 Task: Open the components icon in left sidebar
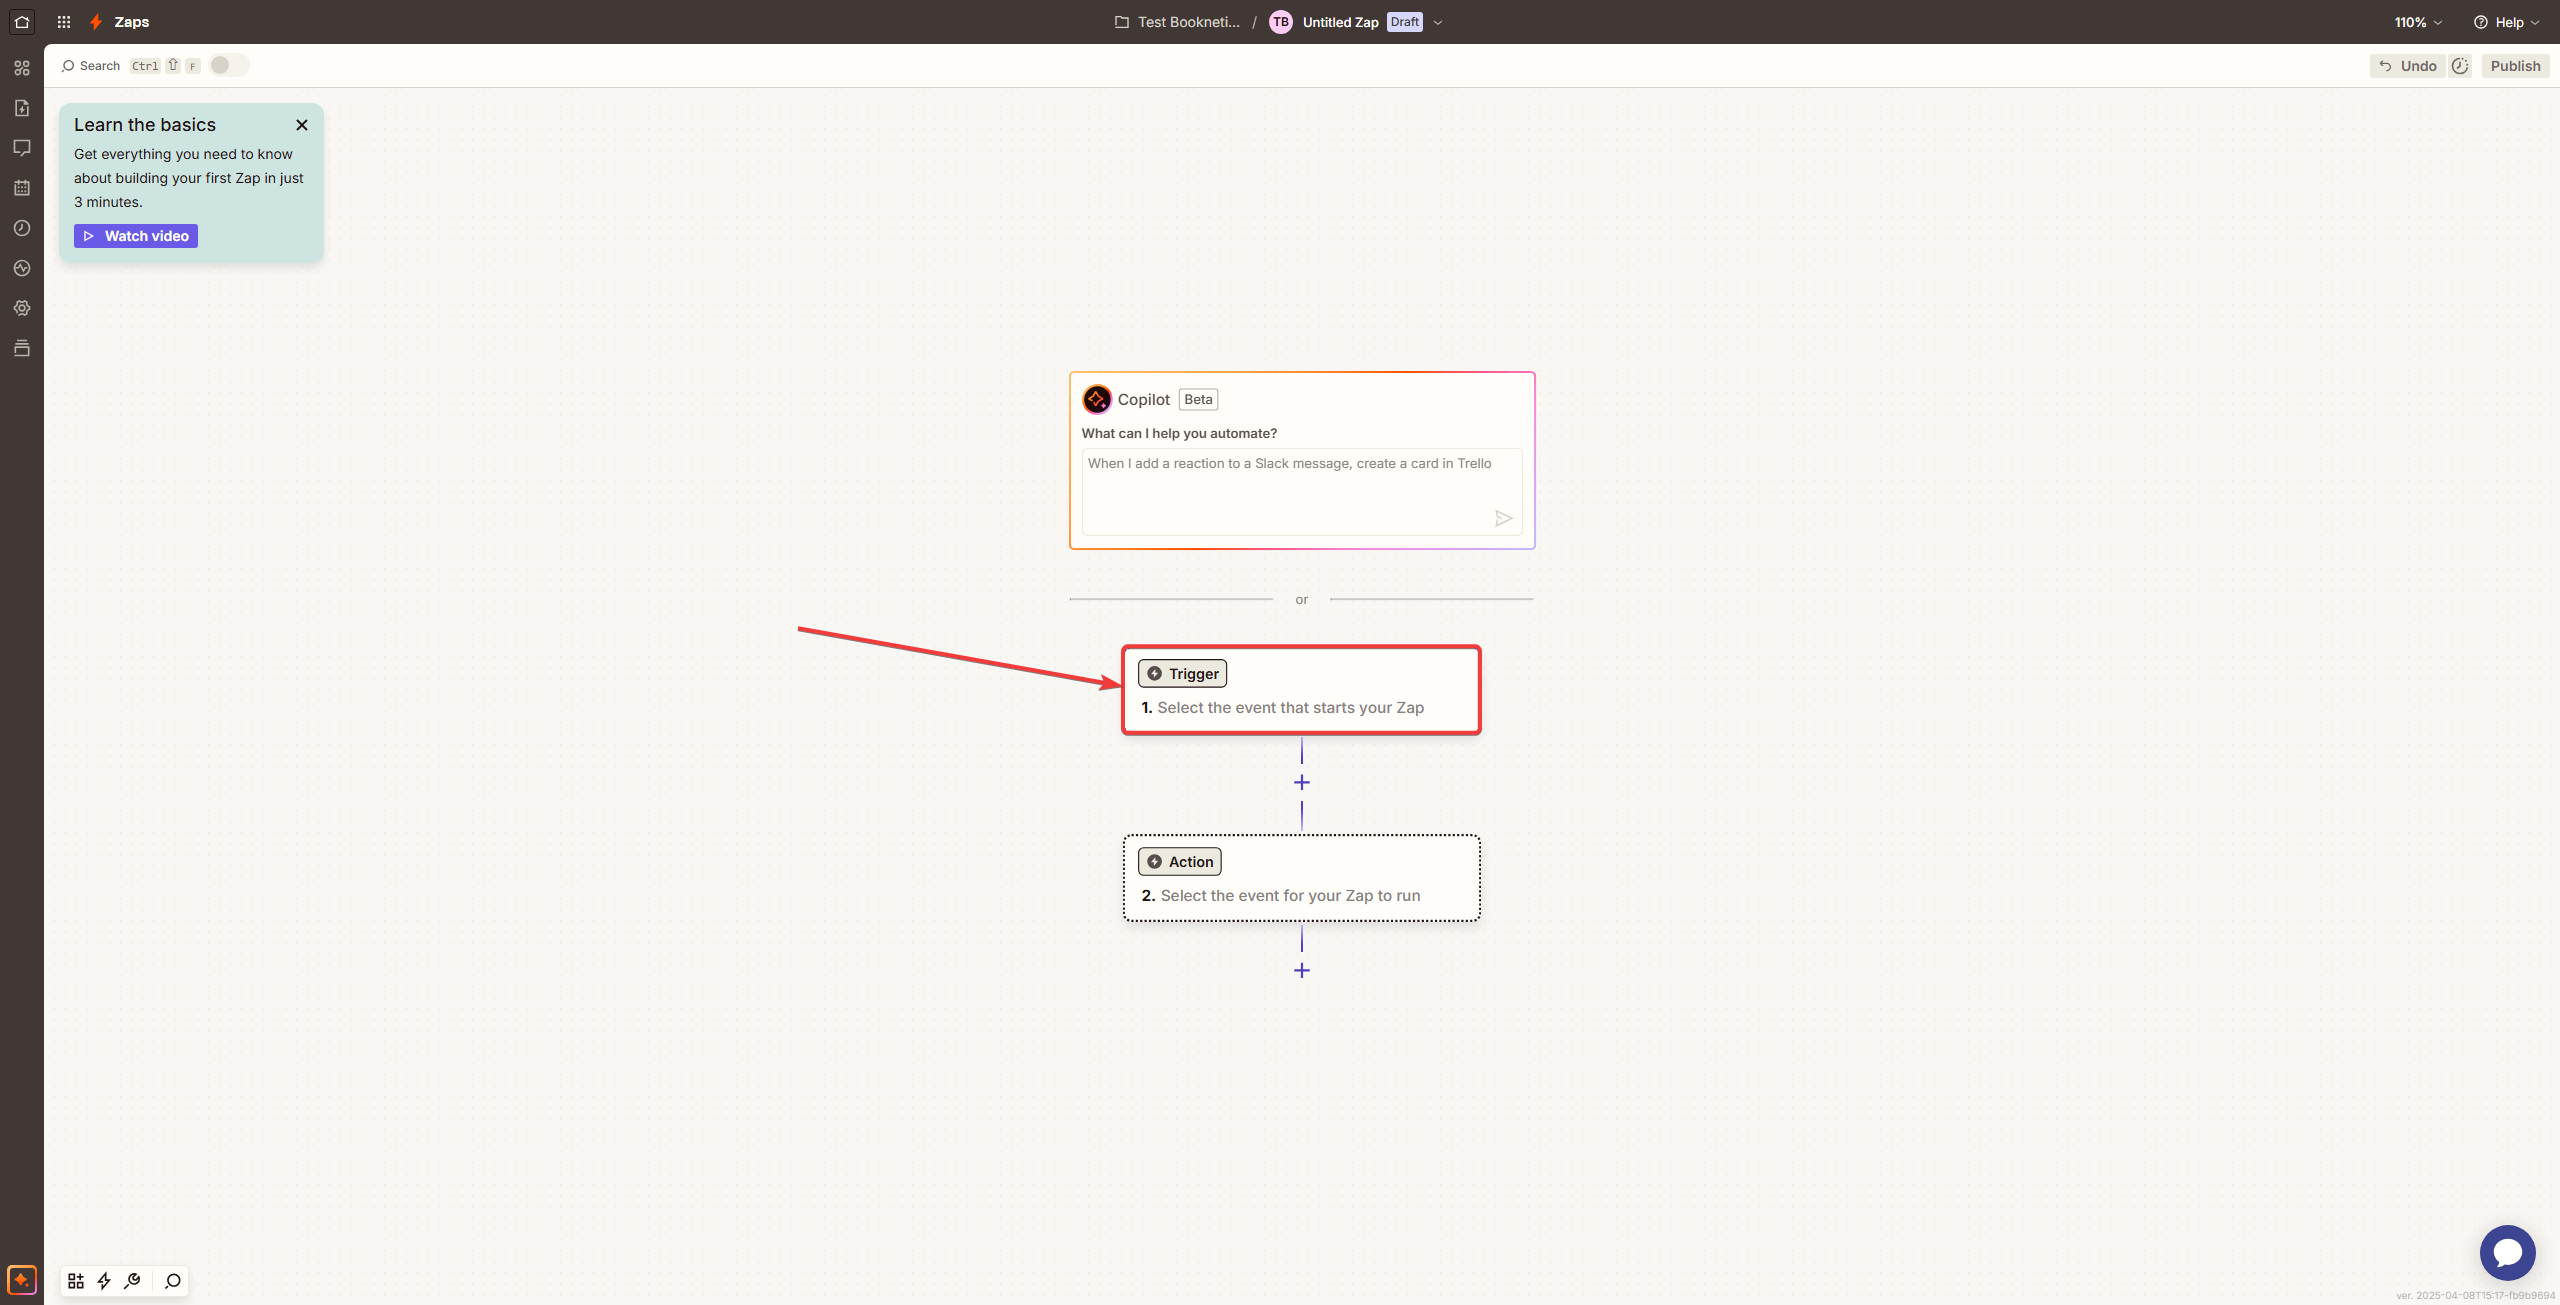[x=22, y=68]
